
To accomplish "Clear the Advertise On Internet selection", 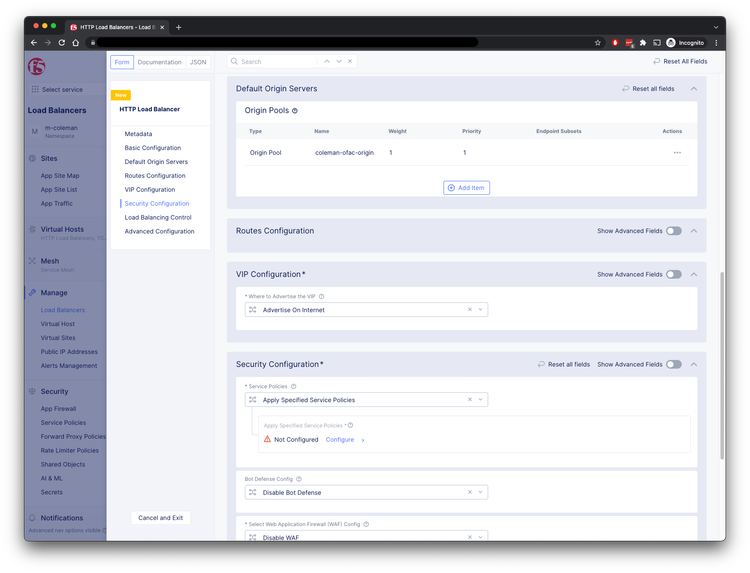I will pyautogui.click(x=470, y=310).
